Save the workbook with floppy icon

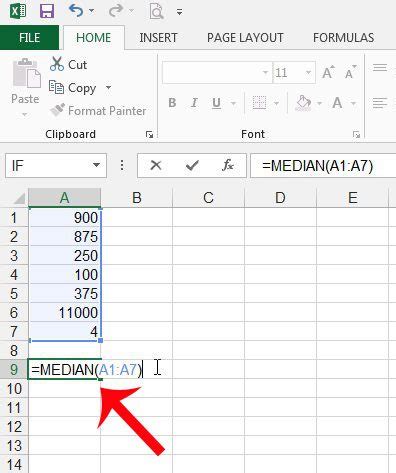pos(47,11)
